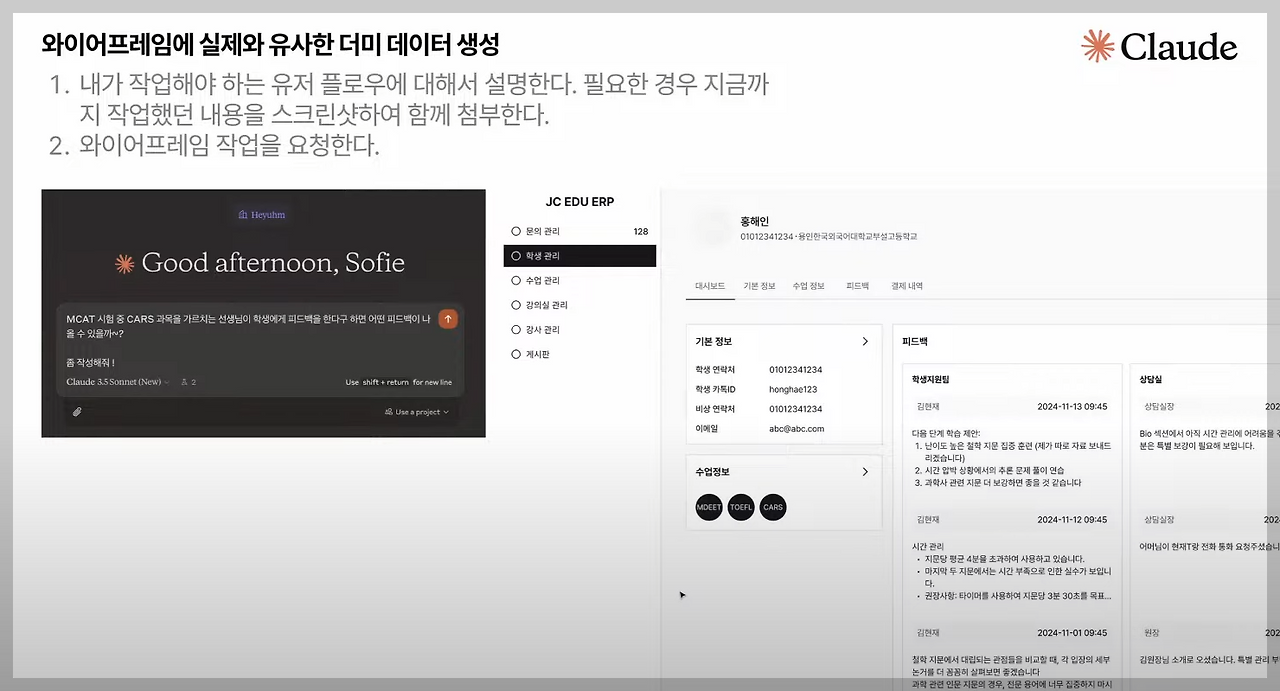The width and height of the screenshot is (1280, 691).
Task: Click the 피드백 panel heading
Action: coord(915,341)
